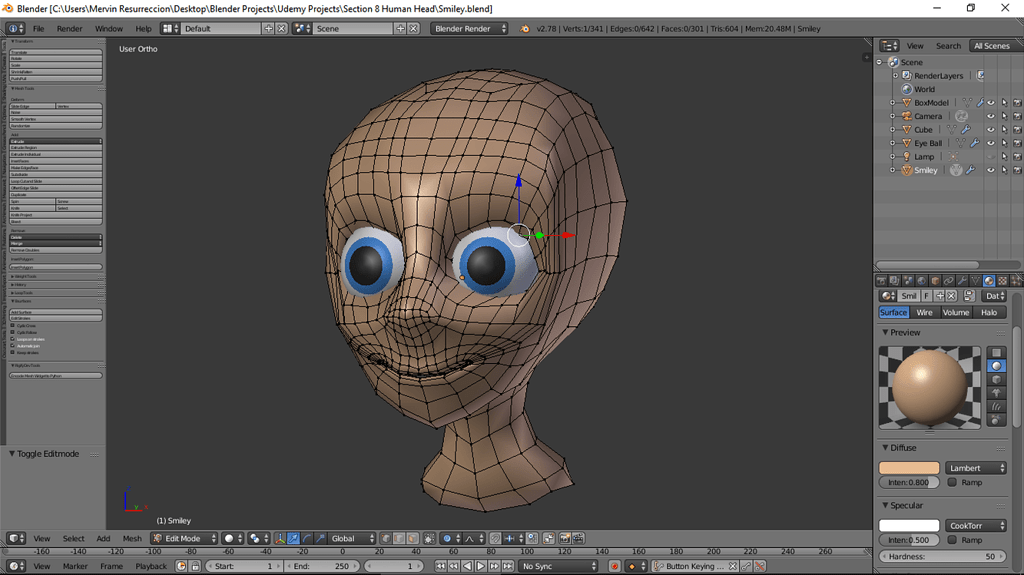Open the Window menu

[x=108, y=29]
